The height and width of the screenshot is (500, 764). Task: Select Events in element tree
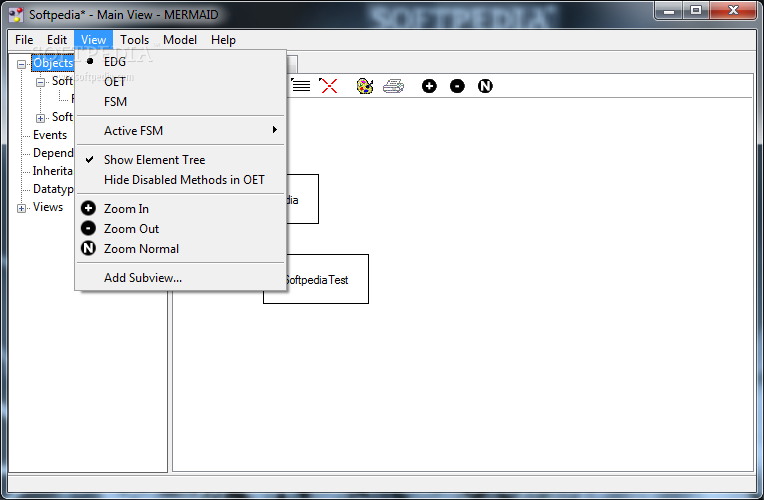pos(50,135)
